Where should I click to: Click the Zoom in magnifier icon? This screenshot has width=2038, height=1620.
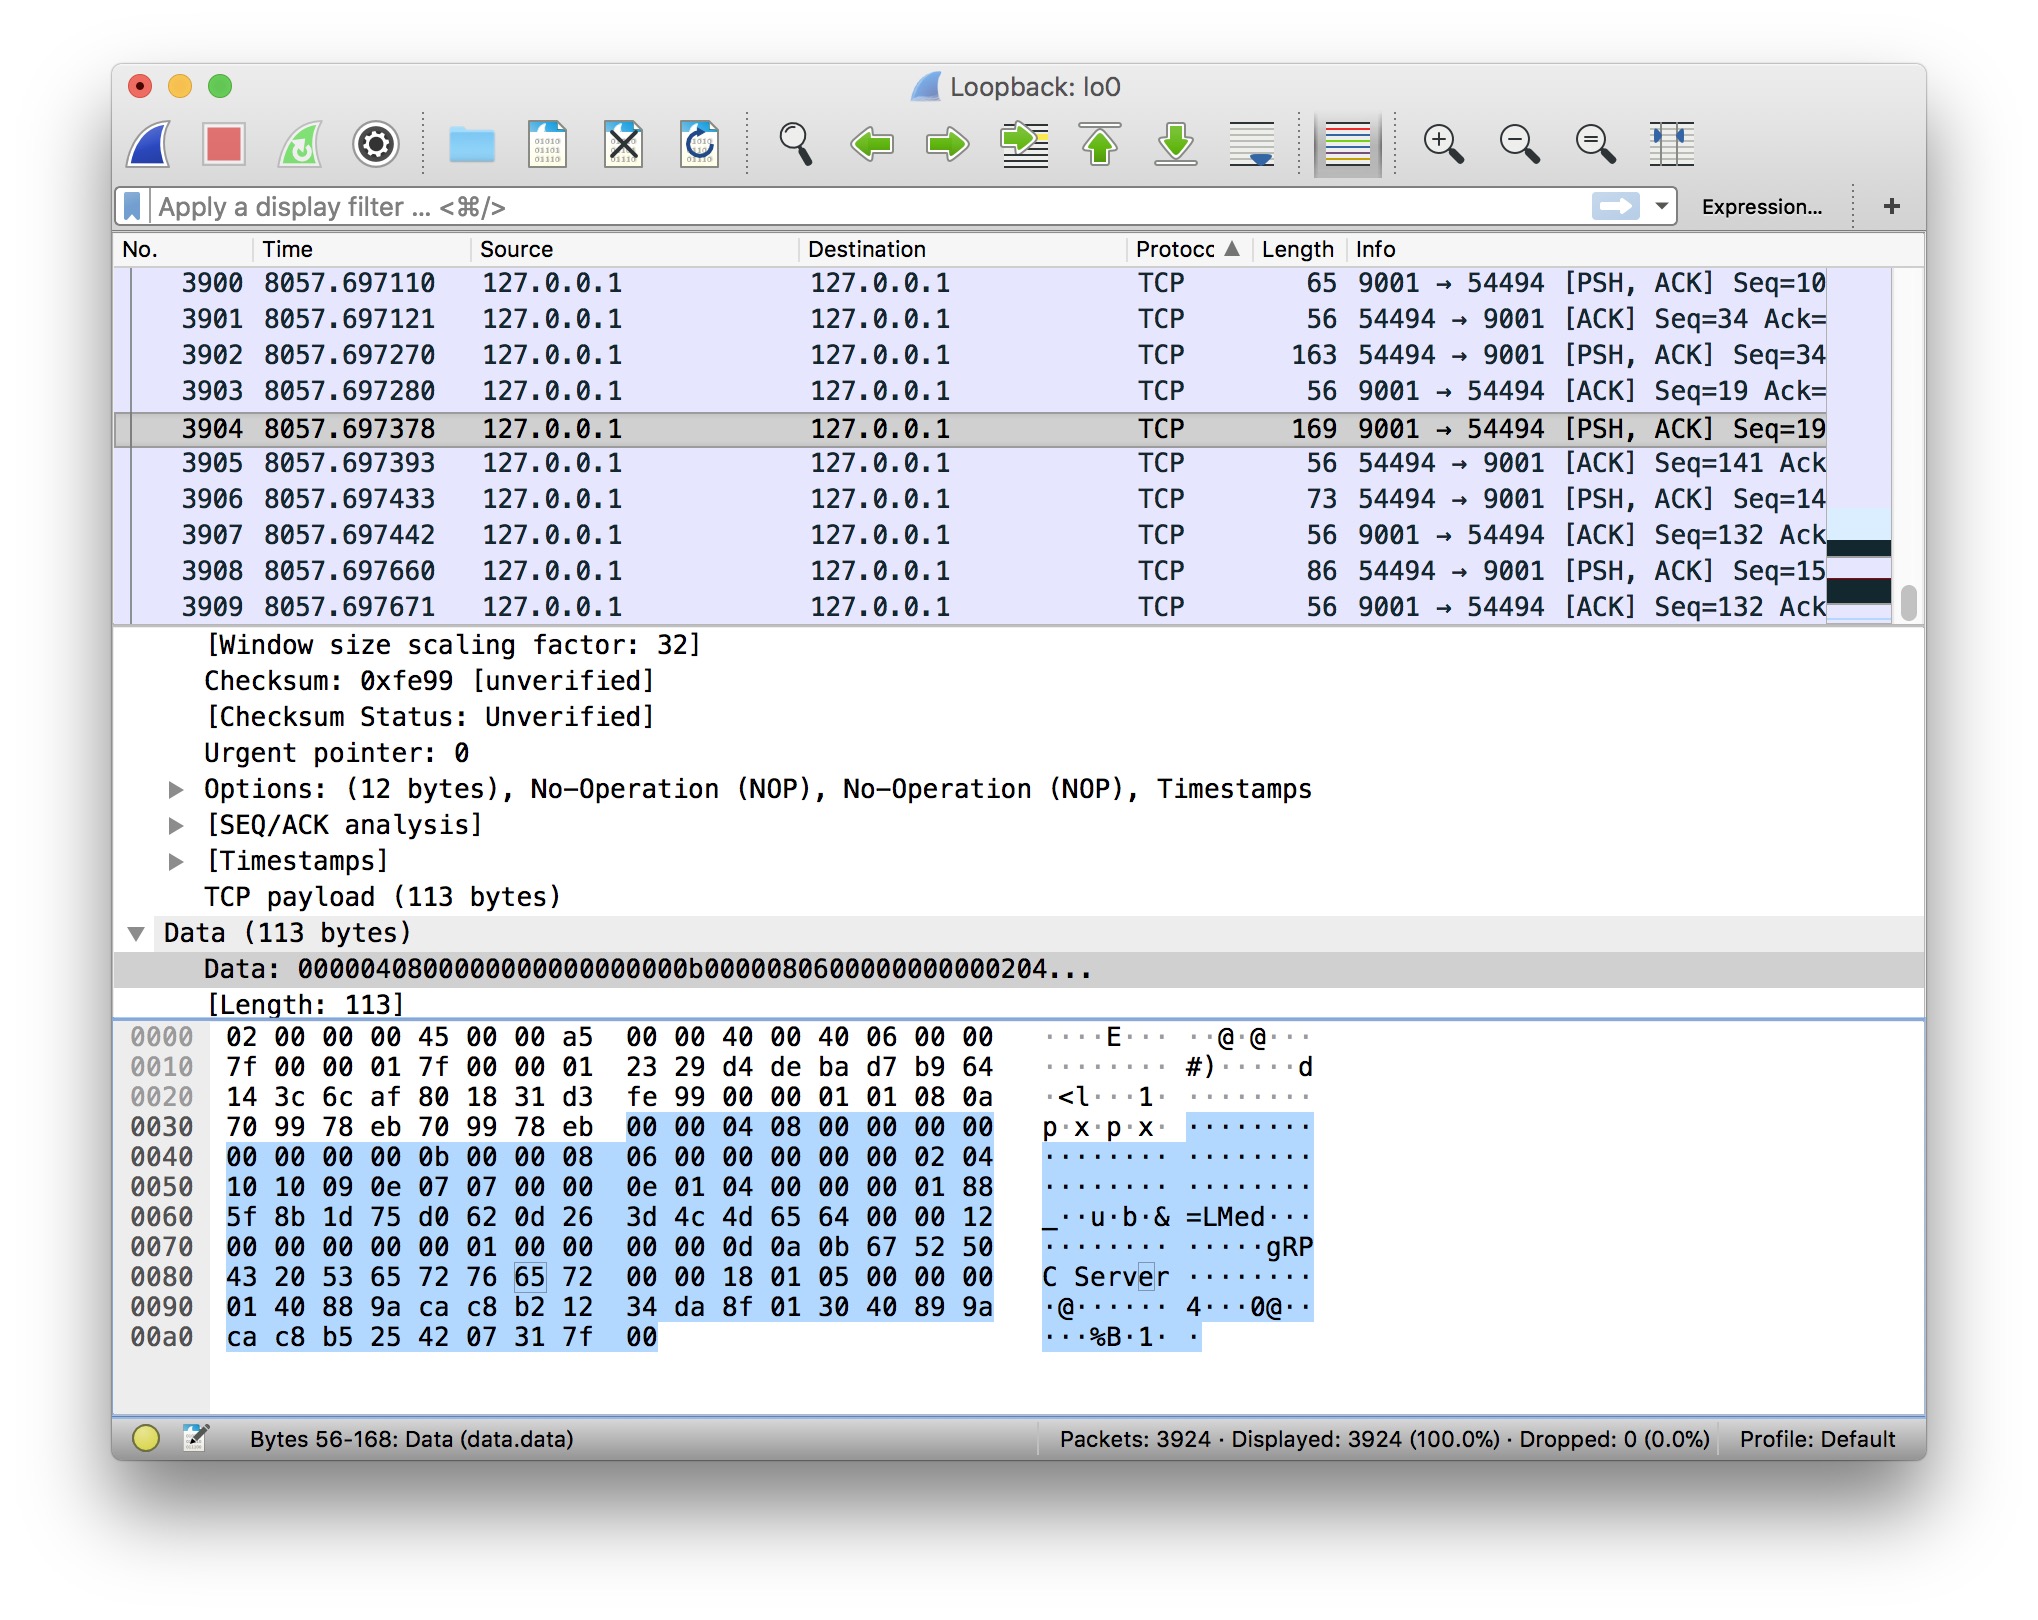tap(1442, 145)
